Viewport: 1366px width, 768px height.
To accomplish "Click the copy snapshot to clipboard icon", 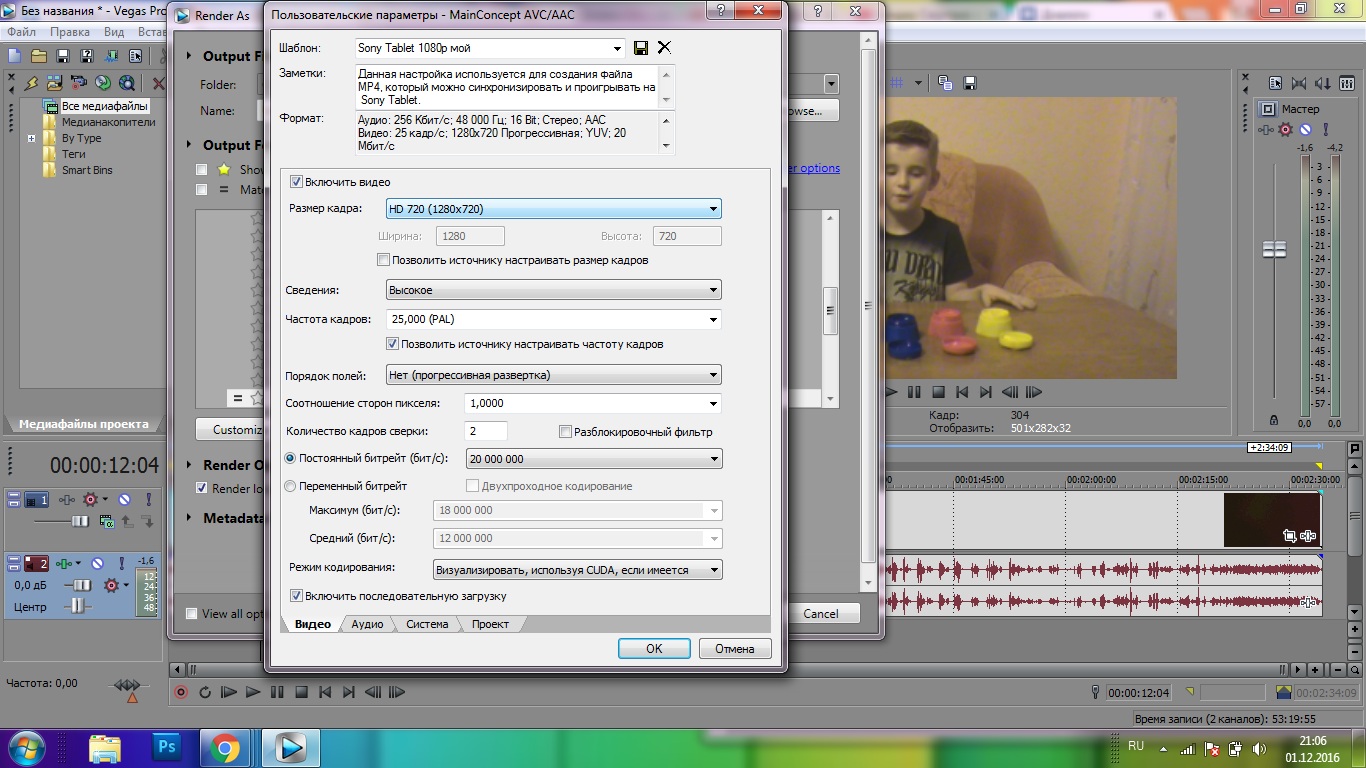I will point(943,83).
